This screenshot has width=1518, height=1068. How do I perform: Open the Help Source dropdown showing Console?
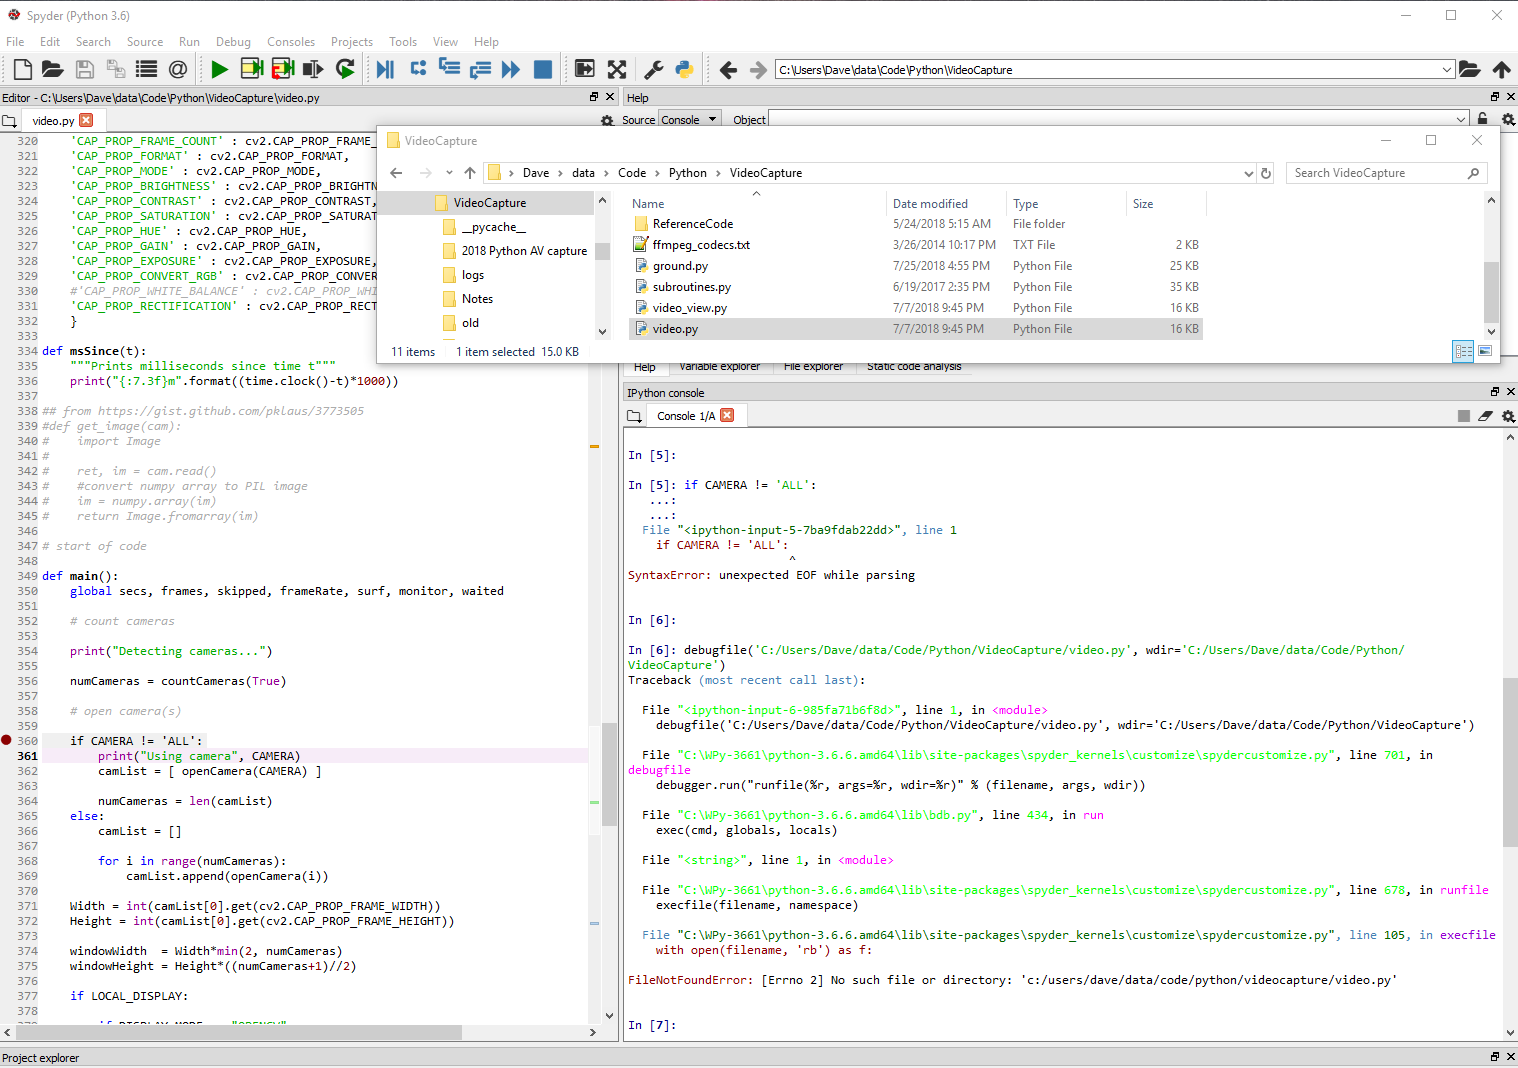tap(689, 119)
